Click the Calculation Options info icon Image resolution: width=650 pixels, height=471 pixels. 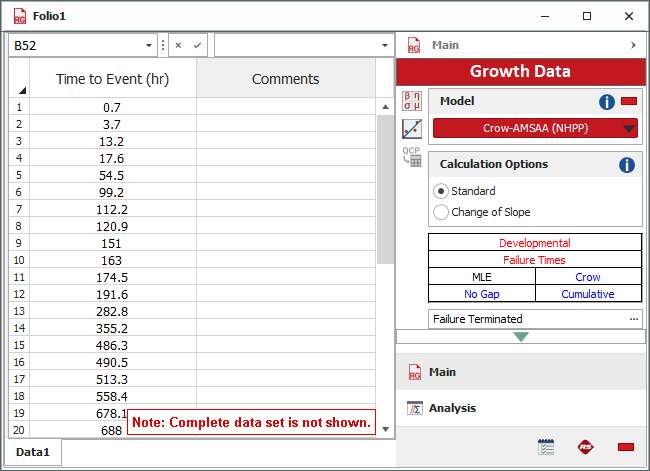(627, 165)
